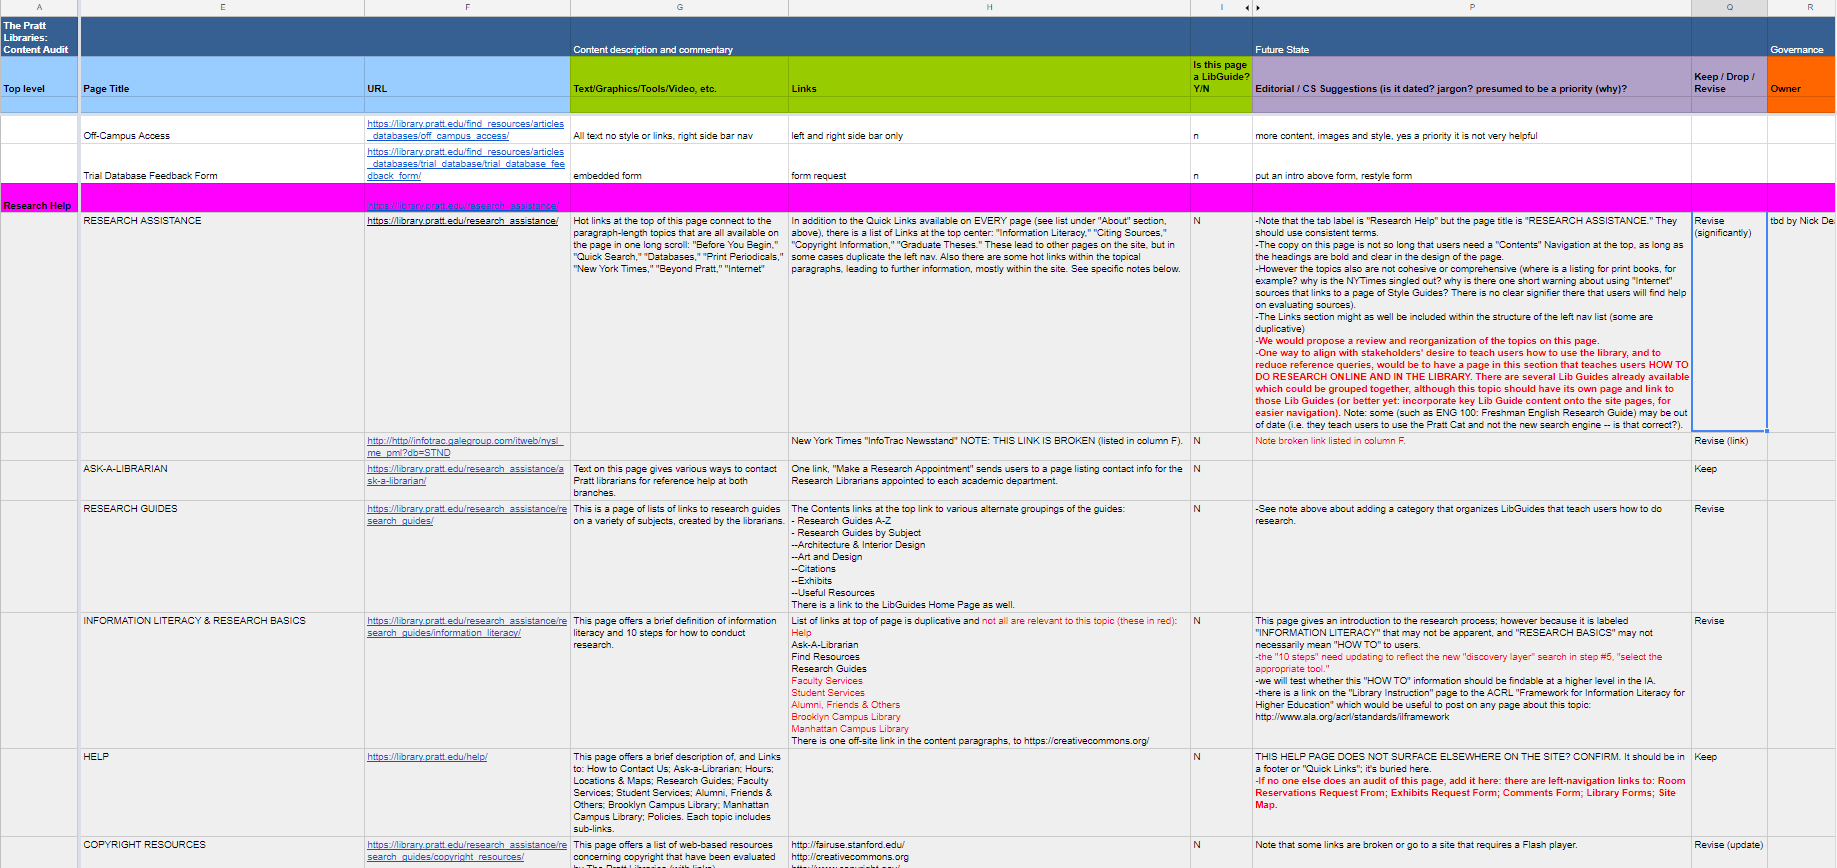Select 'put an intro above form, restyle form' cell

(x=1472, y=163)
